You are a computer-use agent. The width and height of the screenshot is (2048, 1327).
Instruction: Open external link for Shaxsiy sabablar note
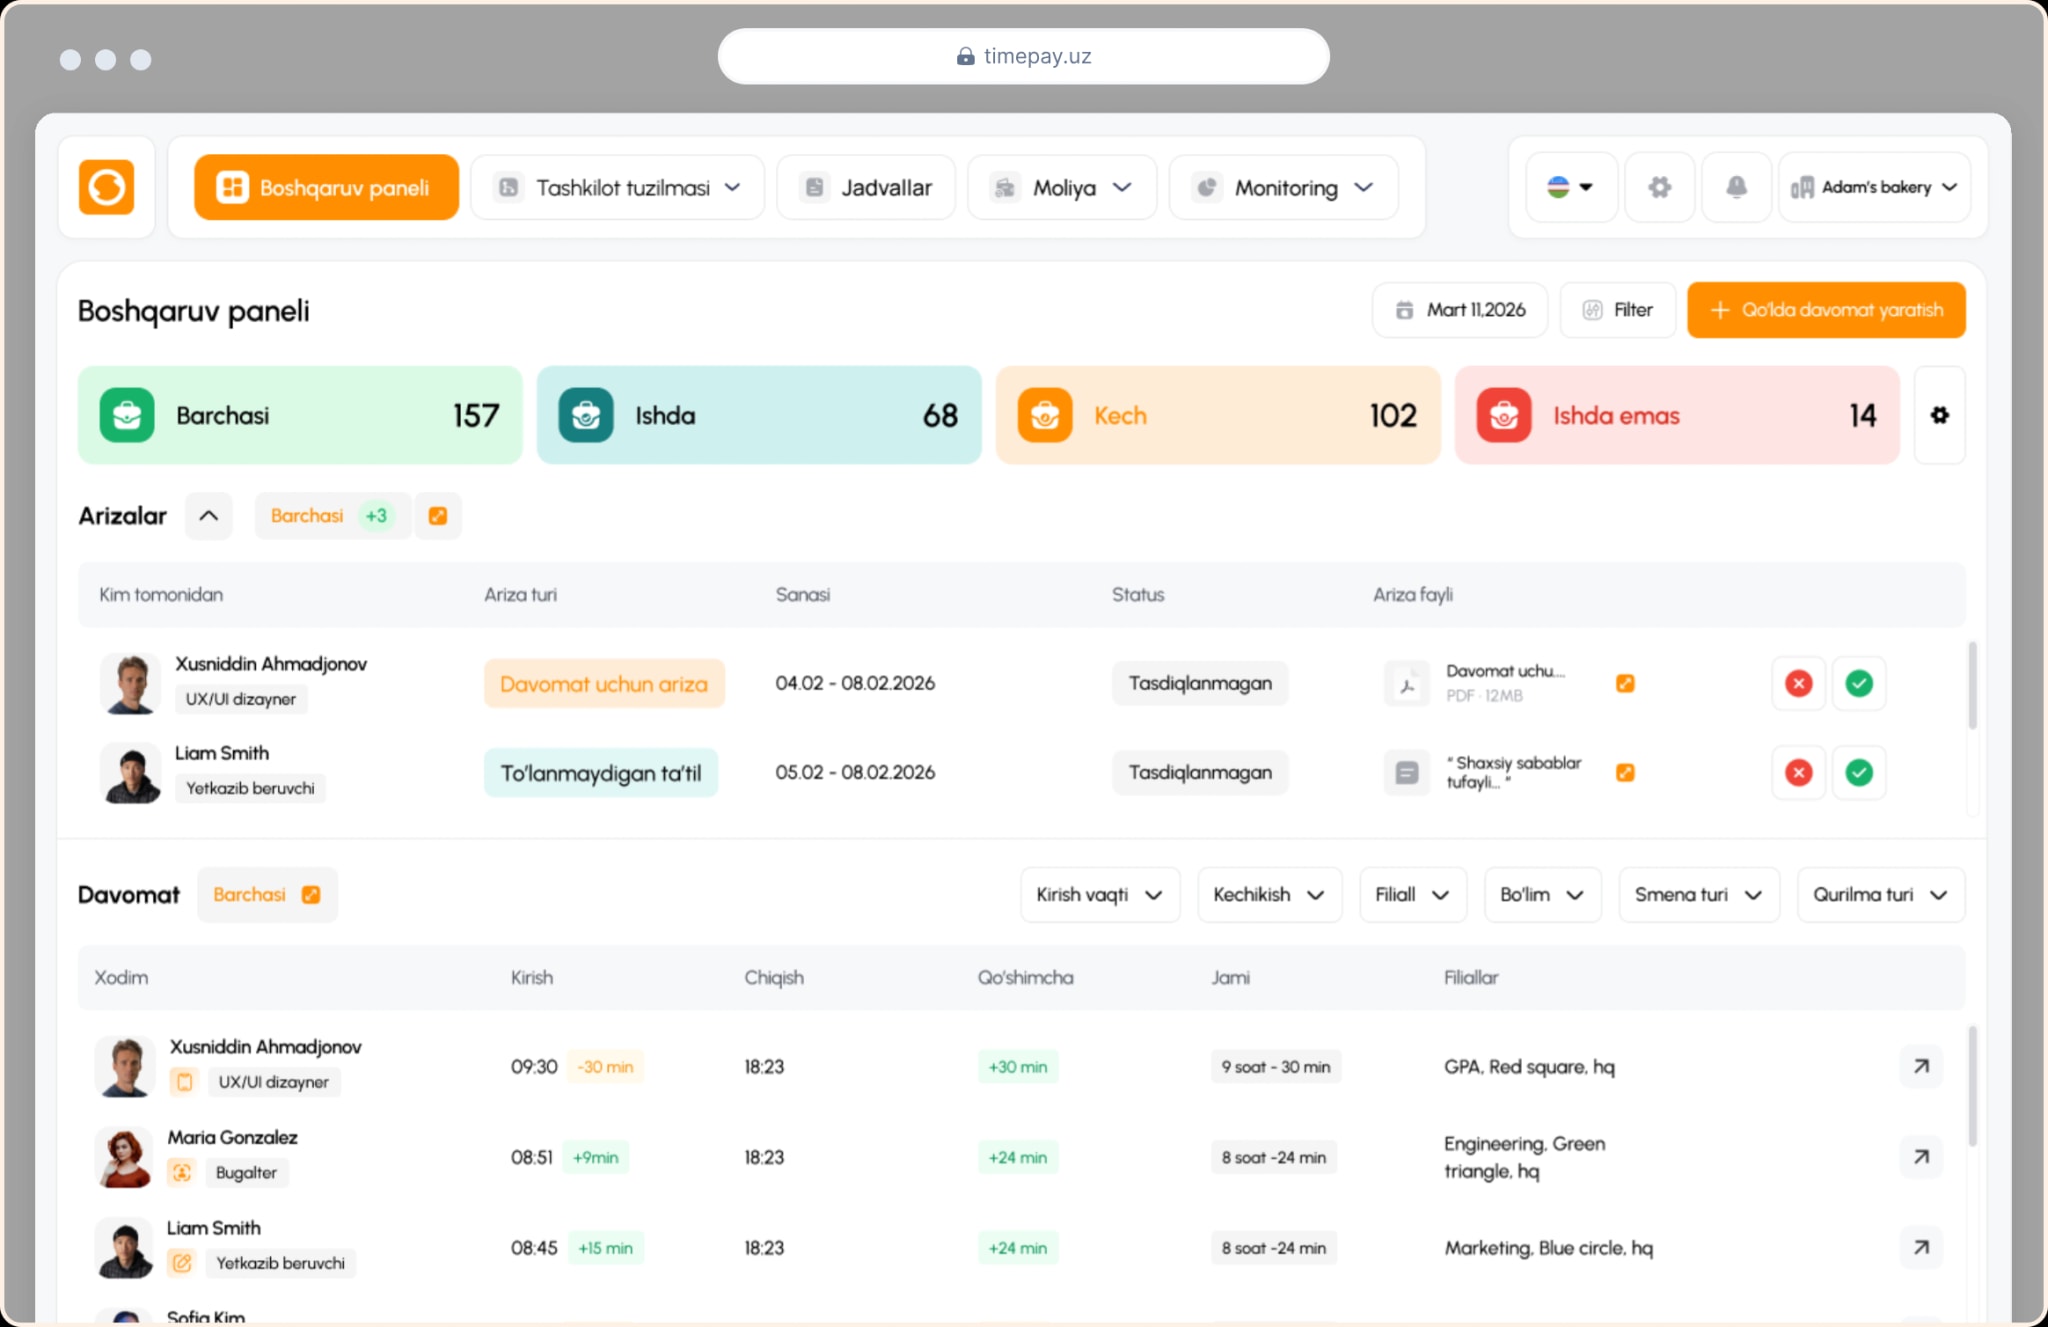1625,772
